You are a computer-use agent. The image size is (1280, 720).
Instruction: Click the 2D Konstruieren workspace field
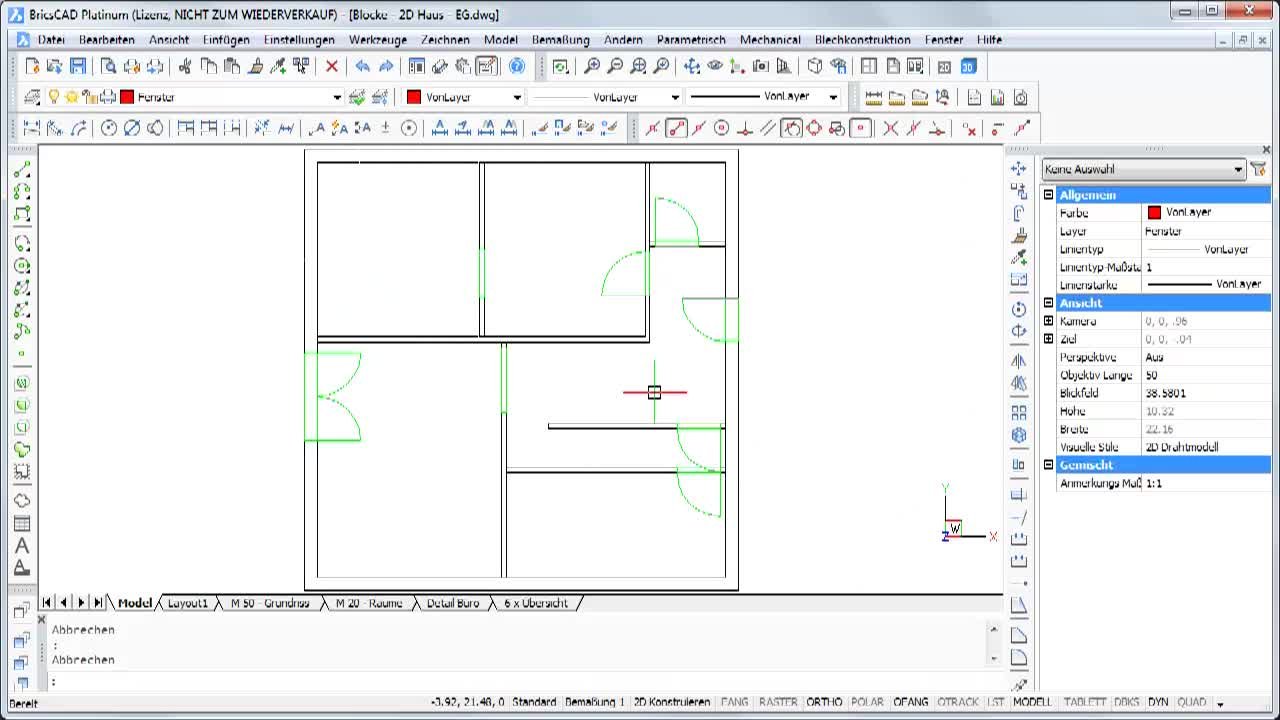[672, 702]
